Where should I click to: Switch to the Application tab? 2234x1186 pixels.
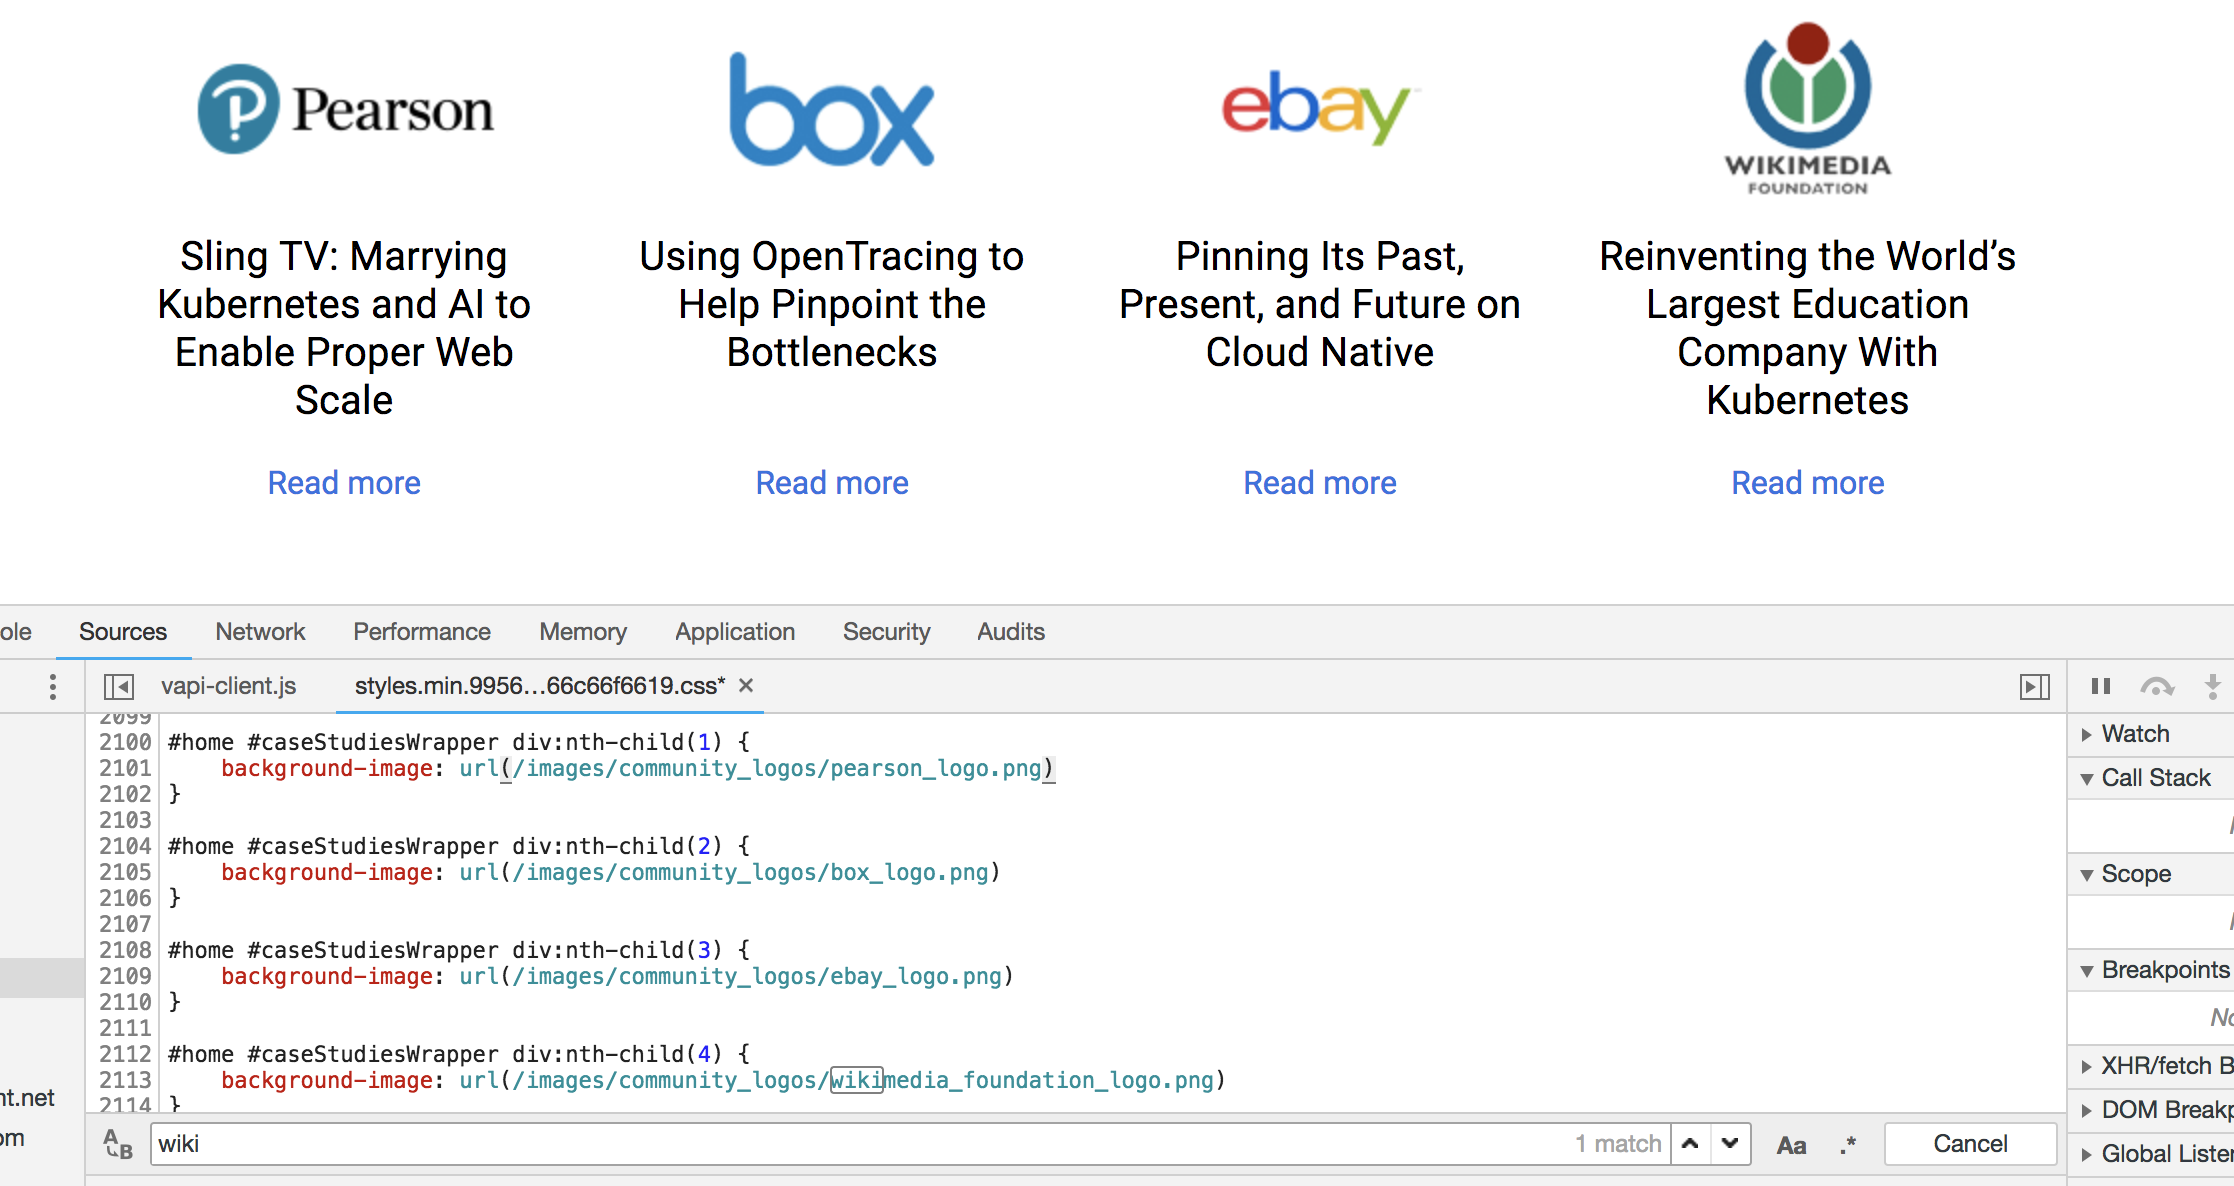pos(735,632)
